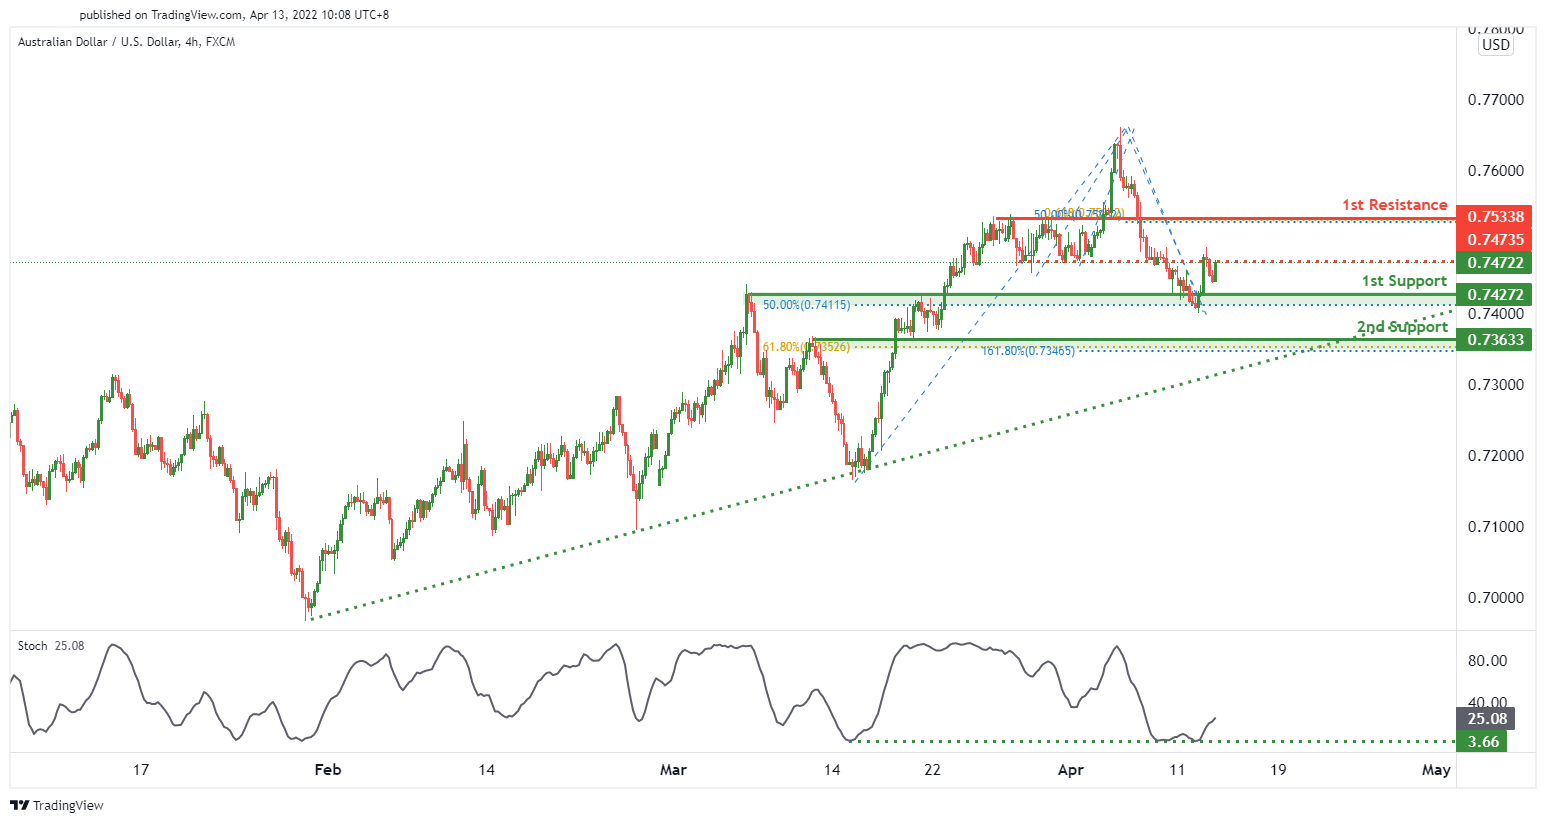
Task: Click the 0.74722 current price tag
Action: coord(1495,263)
